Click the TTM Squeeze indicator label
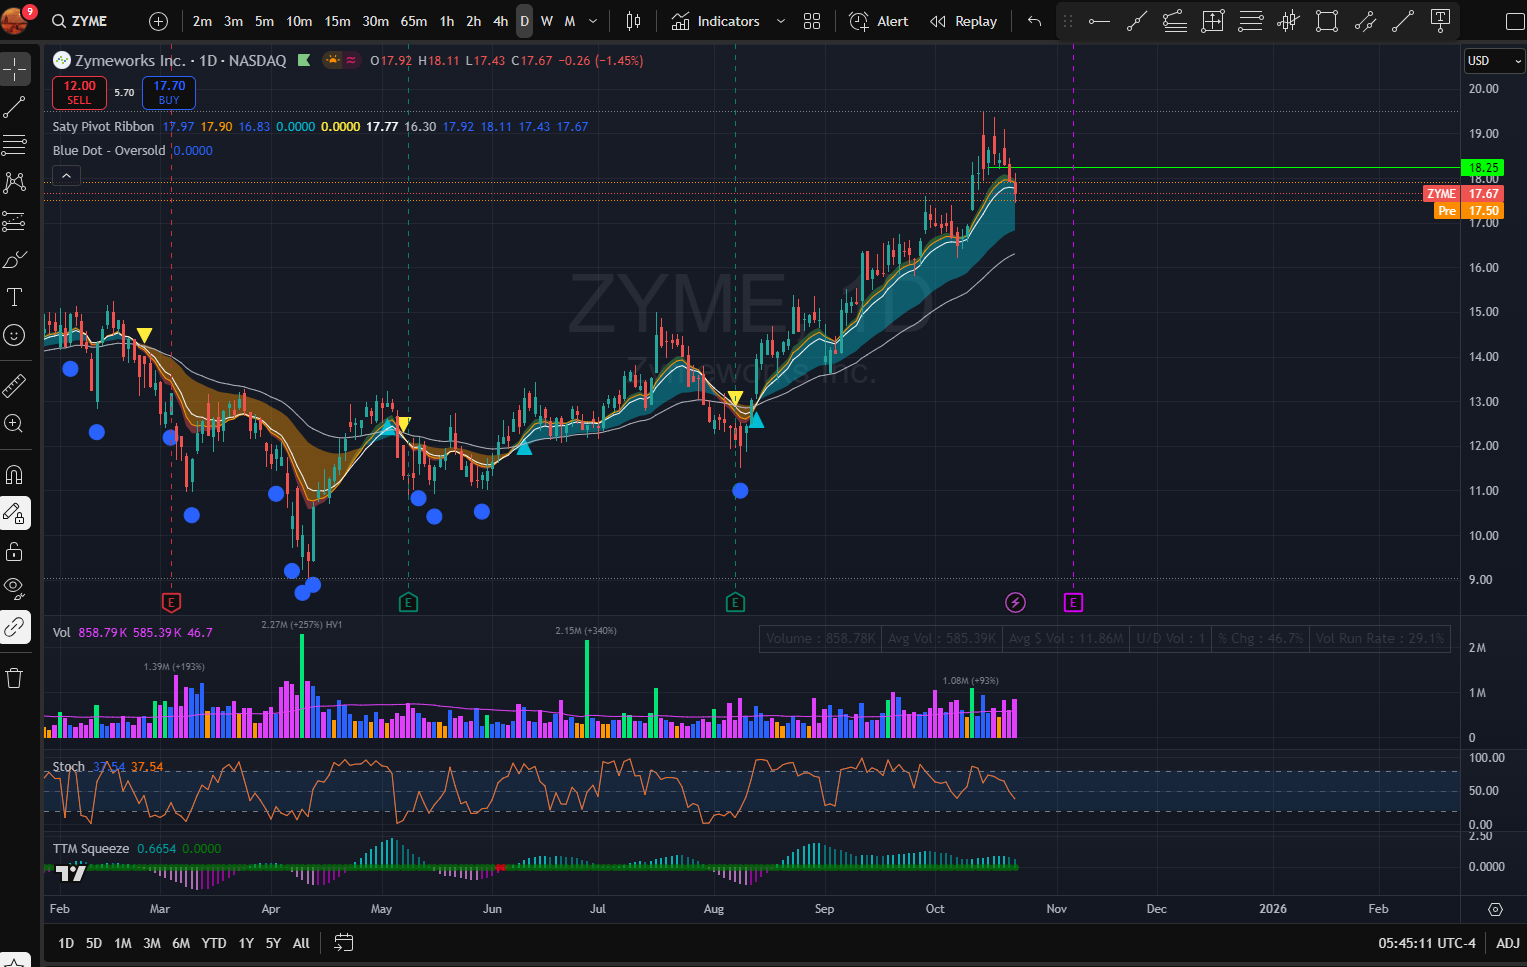Image resolution: width=1527 pixels, height=967 pixels. click(91, 849)
